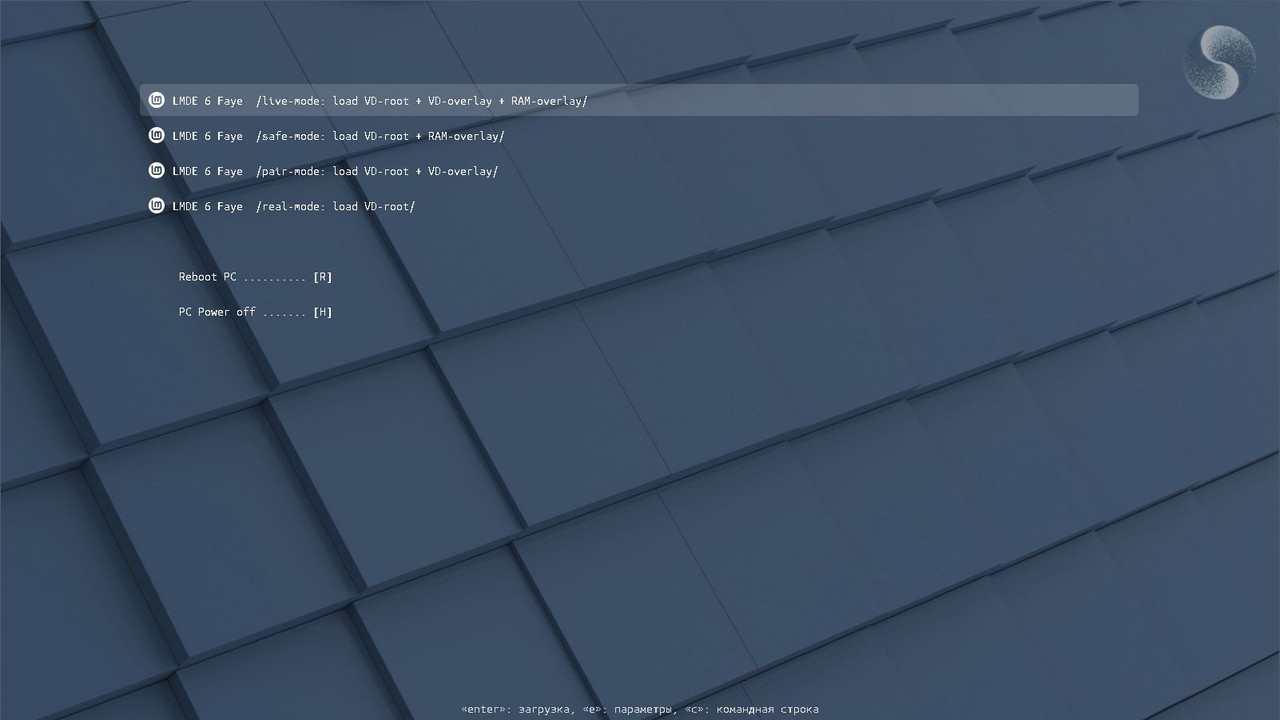This screenshot has width=1280, height=720.
Task: Select the LMDE 6 Faye live-mode boot entry
Action: coord(639,100)
